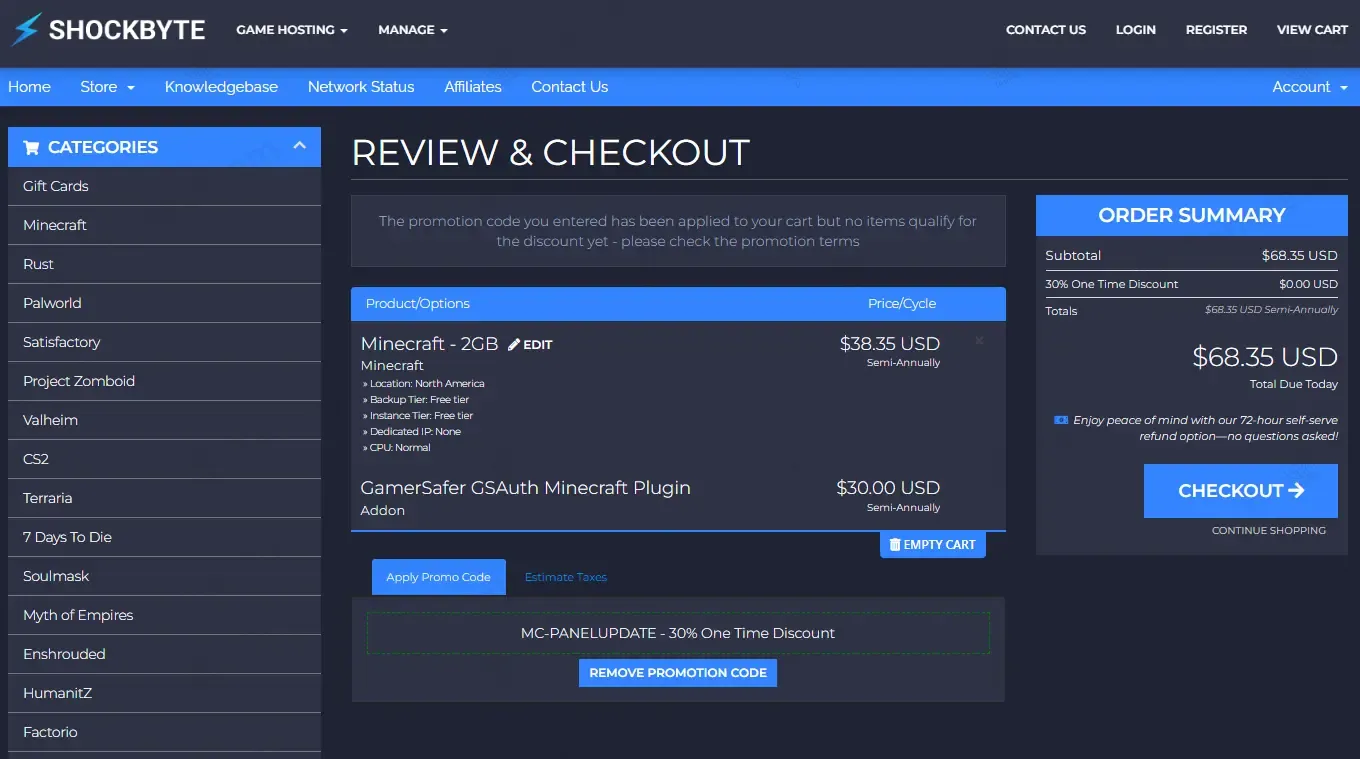This screenshot has height=759, width=1360.
Task: Open the Account dropdown menu
Action: pyautogui.click(x=1309, y=87)
